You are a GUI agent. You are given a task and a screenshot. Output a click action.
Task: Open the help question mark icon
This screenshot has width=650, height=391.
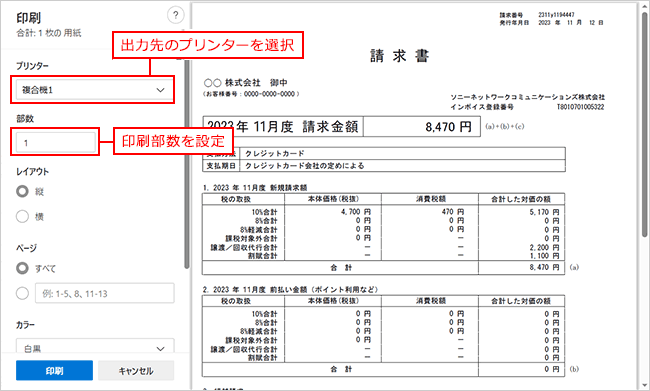(176, 15)
